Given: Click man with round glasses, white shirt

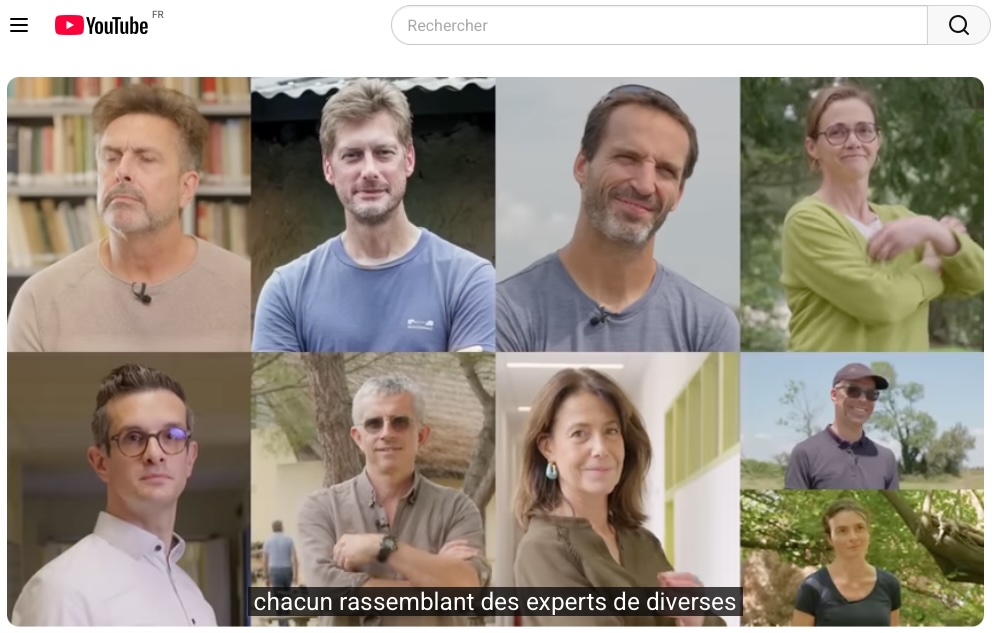Looking at the screenshot, I should pos(129,489).
